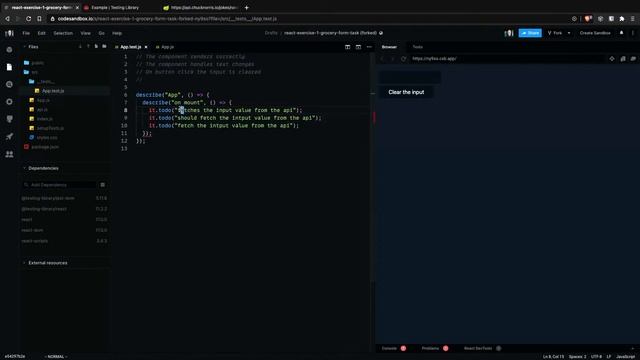
Task: Open the Go menu
Action: coord(101,33)
